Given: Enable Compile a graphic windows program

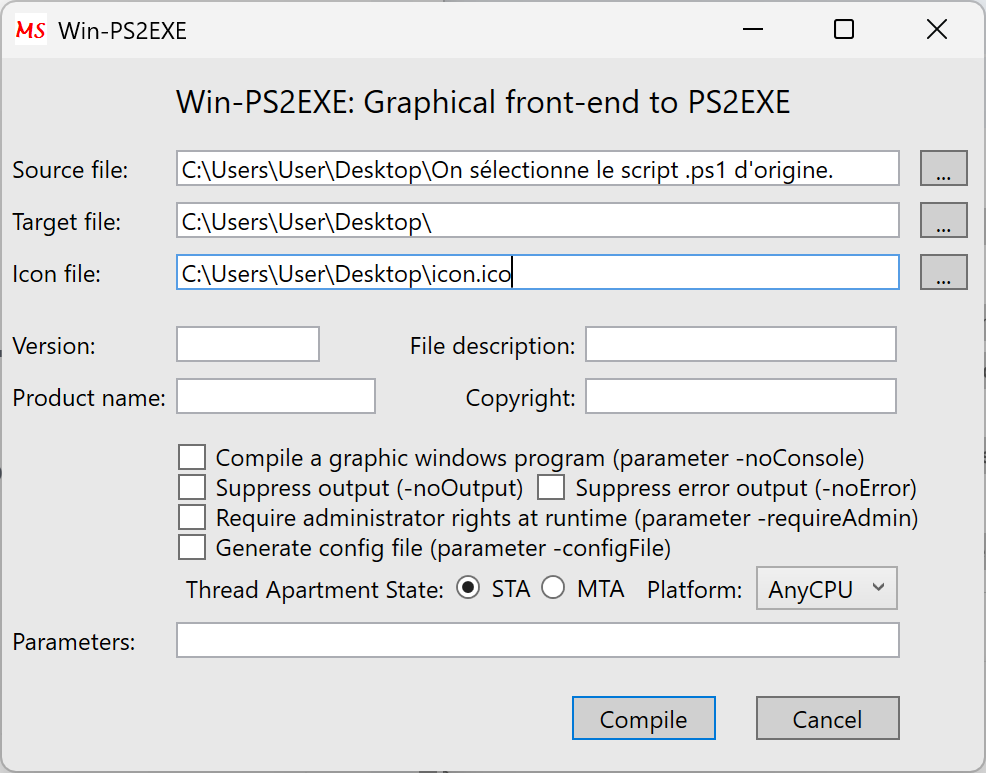Looking at the screenshot, I should click(x=191, y=457).
